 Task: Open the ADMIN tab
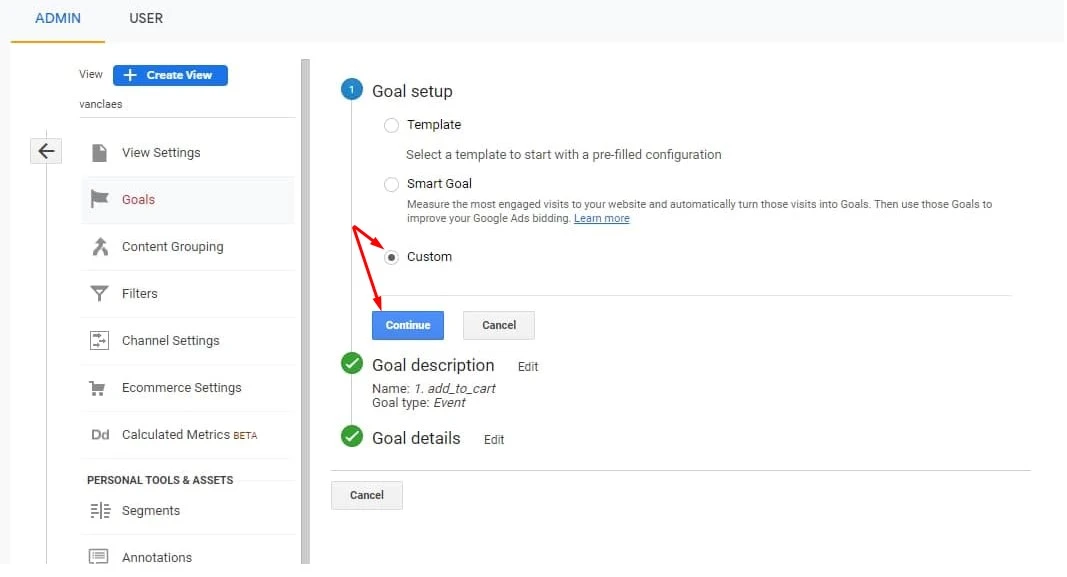tap(57, 18)
